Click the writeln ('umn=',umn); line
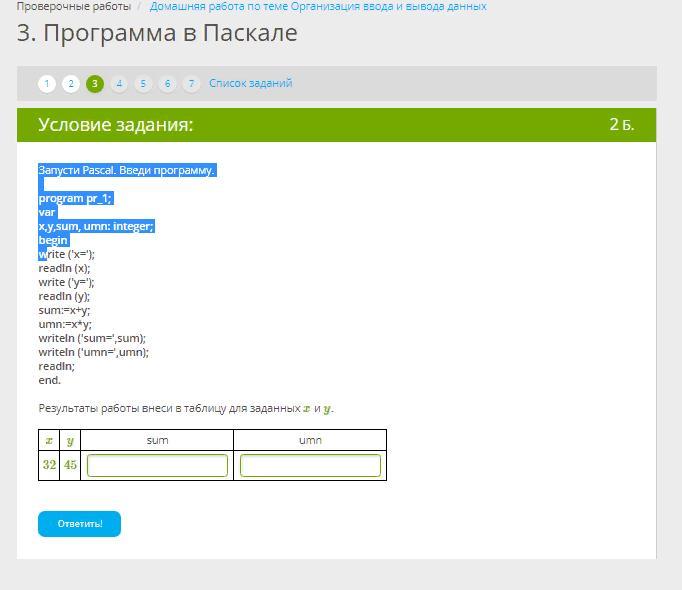This screenshot has width=682, height=590. coord(94,352)
